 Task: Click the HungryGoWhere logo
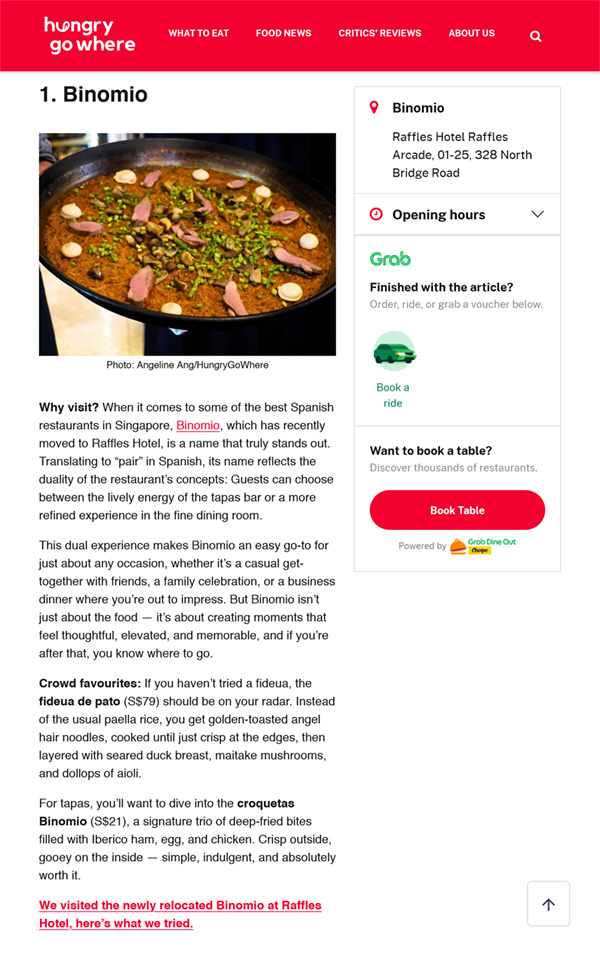[89, 35]
